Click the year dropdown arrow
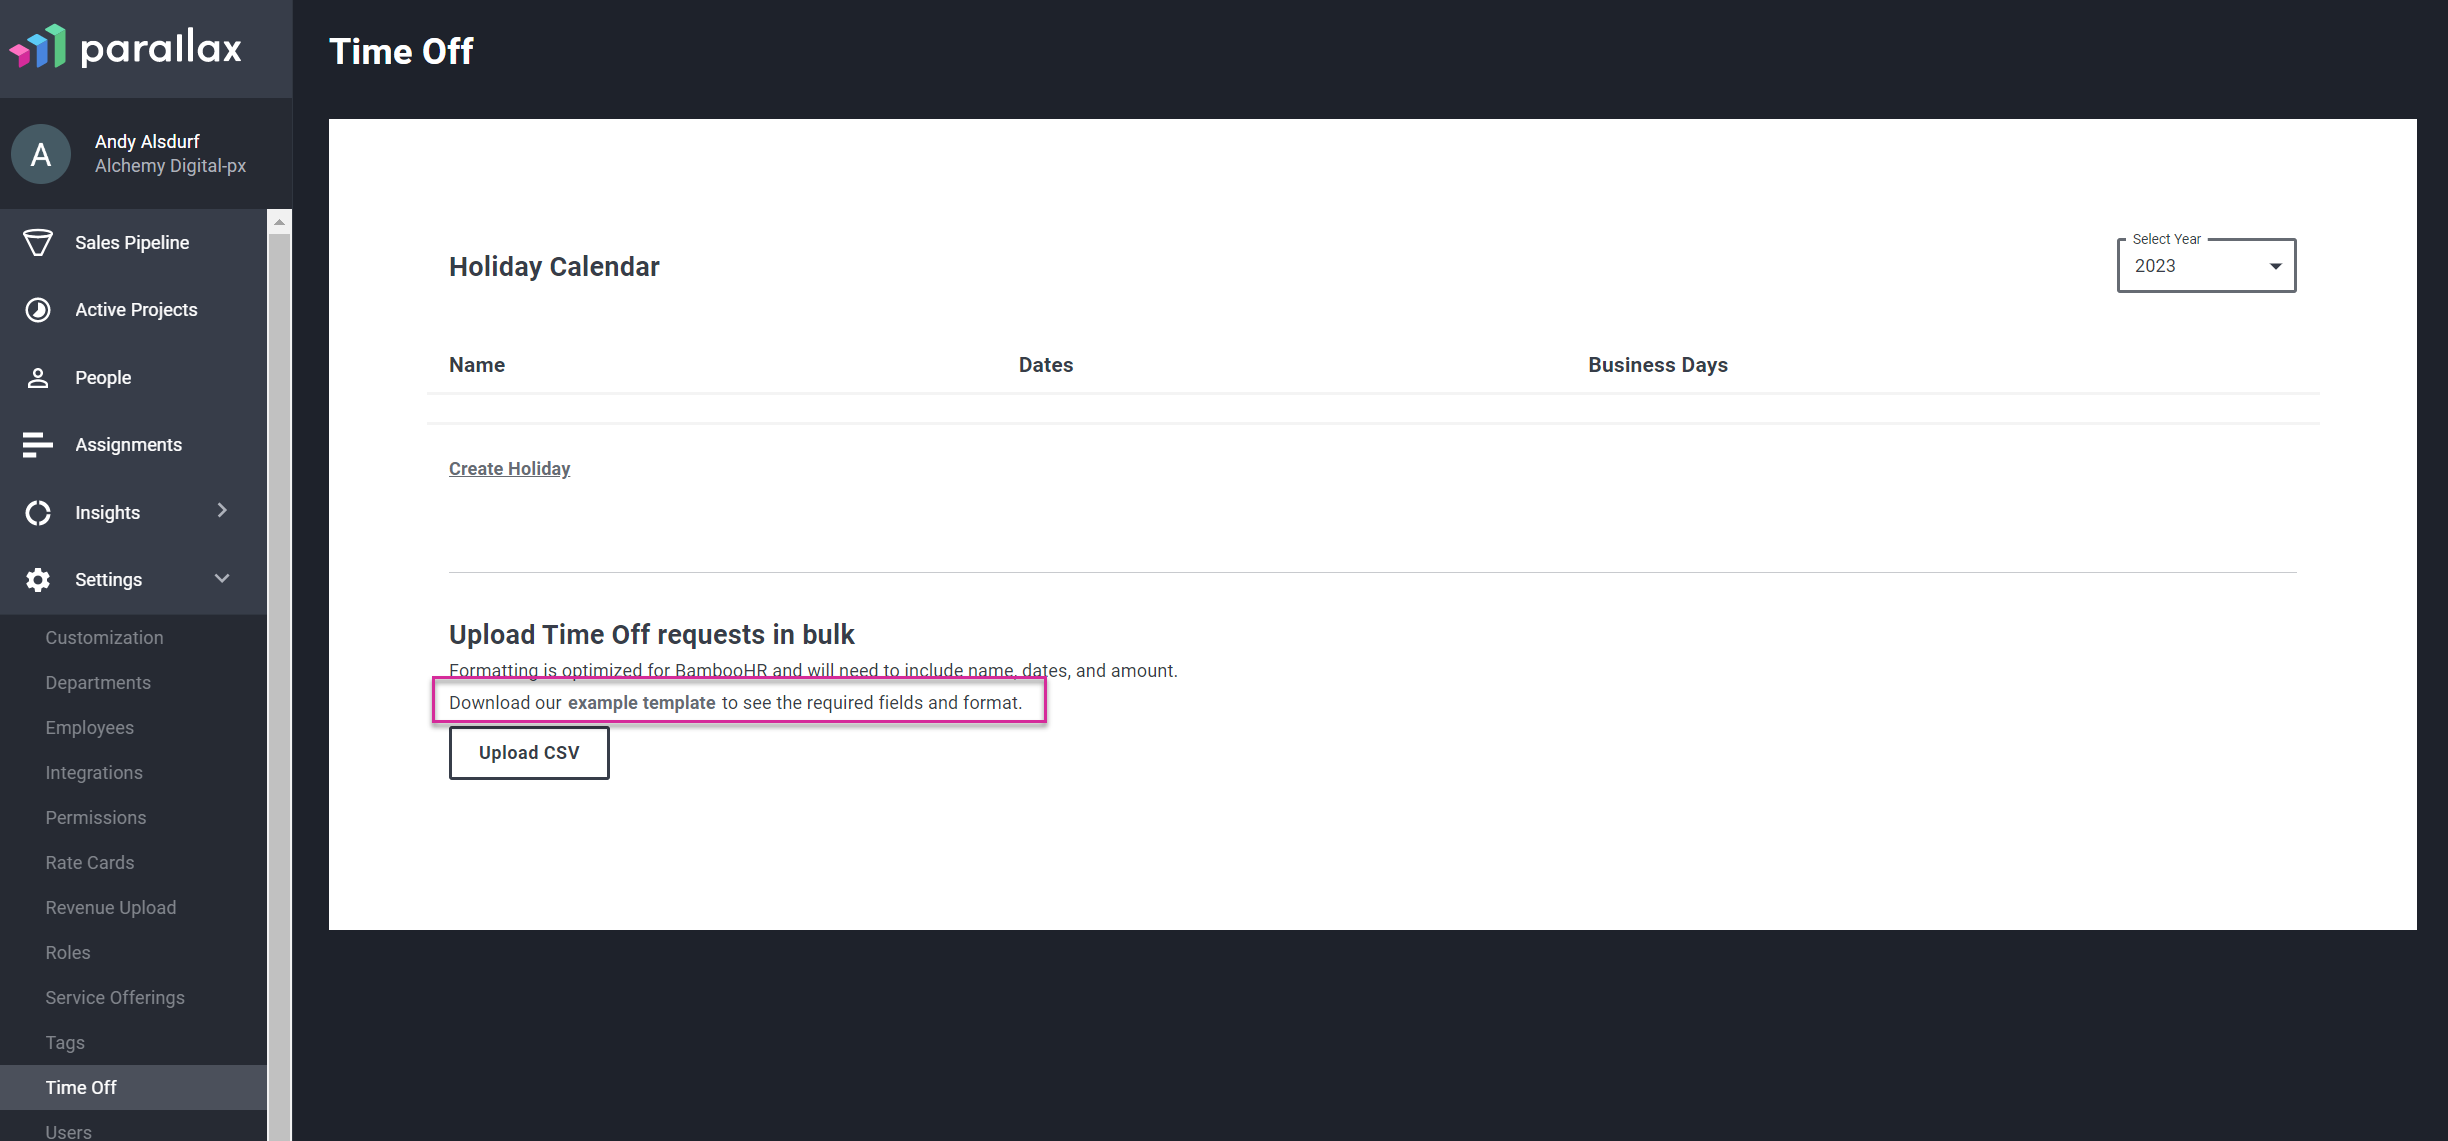Screen dimensions: 2448x1141 [2275, 266]
